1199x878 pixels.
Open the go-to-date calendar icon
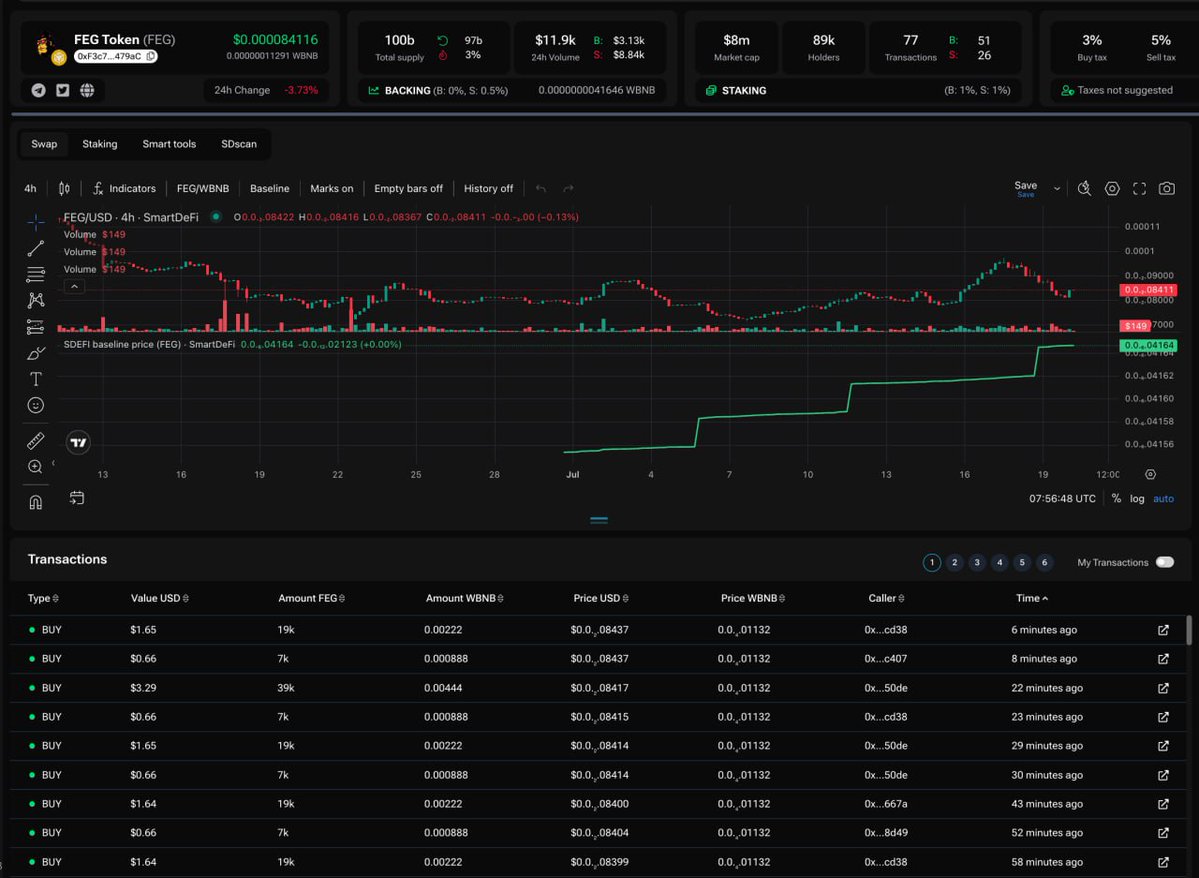pos(76,498)
